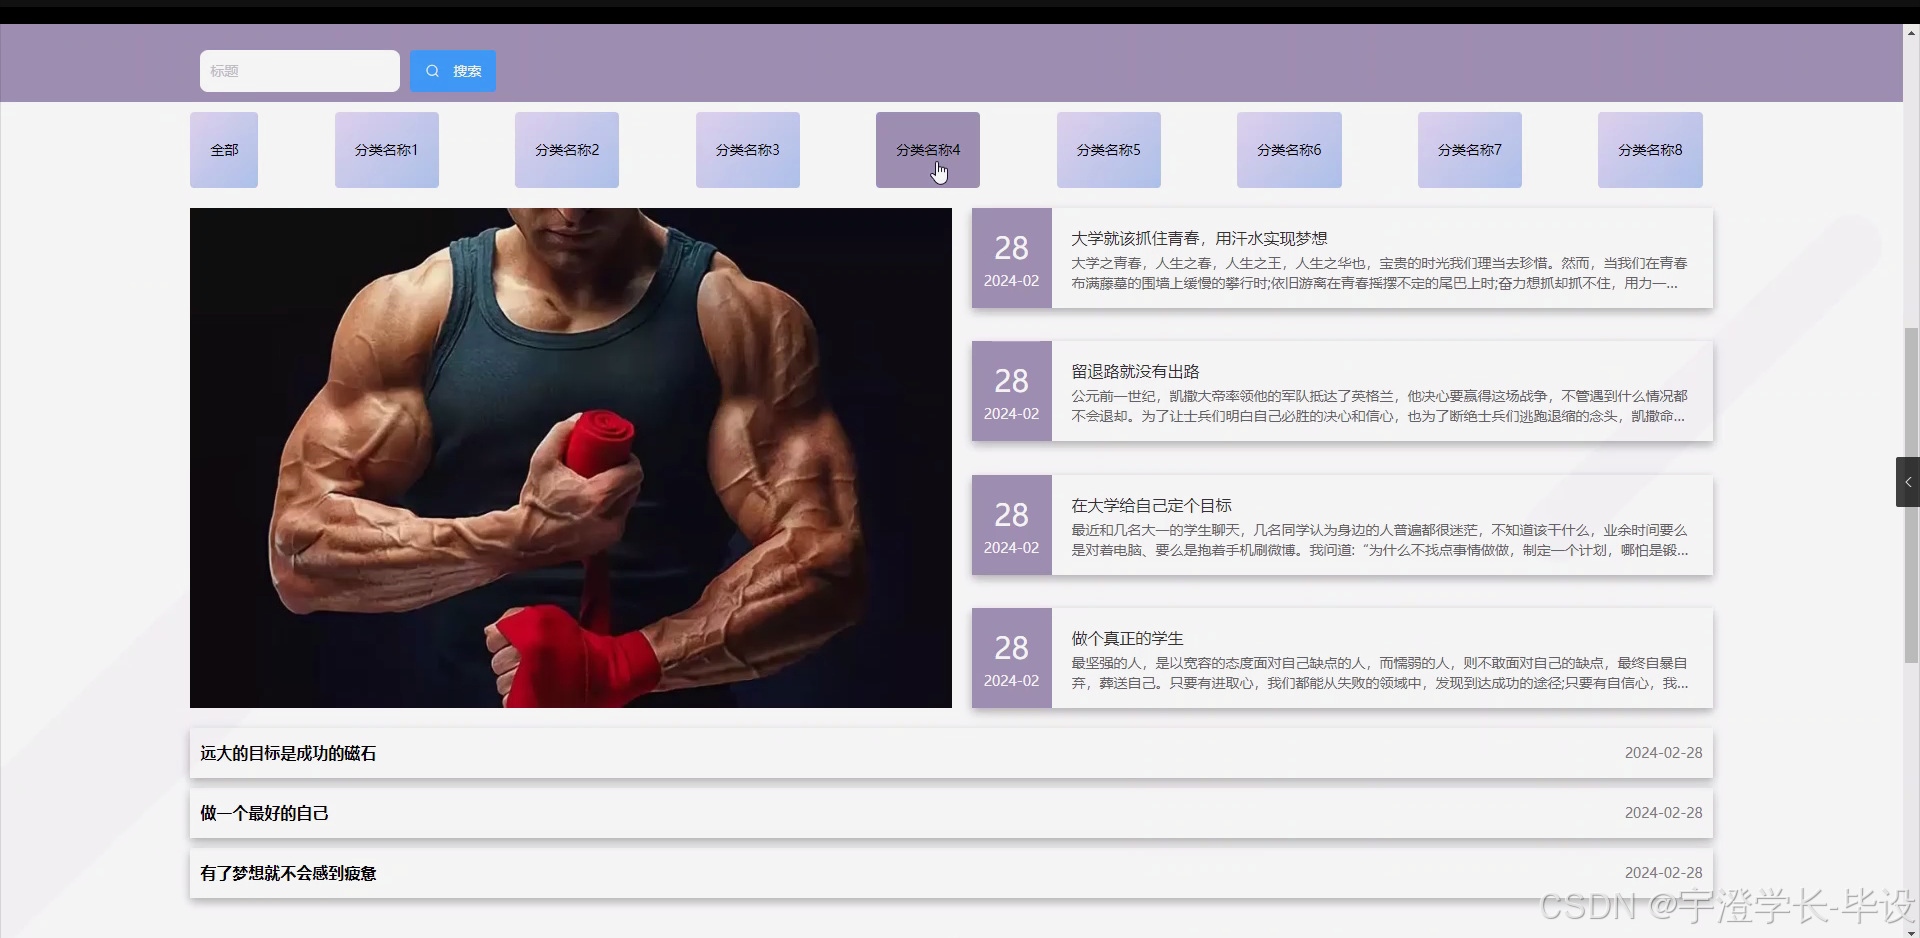
Task: Select the 全部 category tab
Action: pyautogui.click(x=223, y=149)
